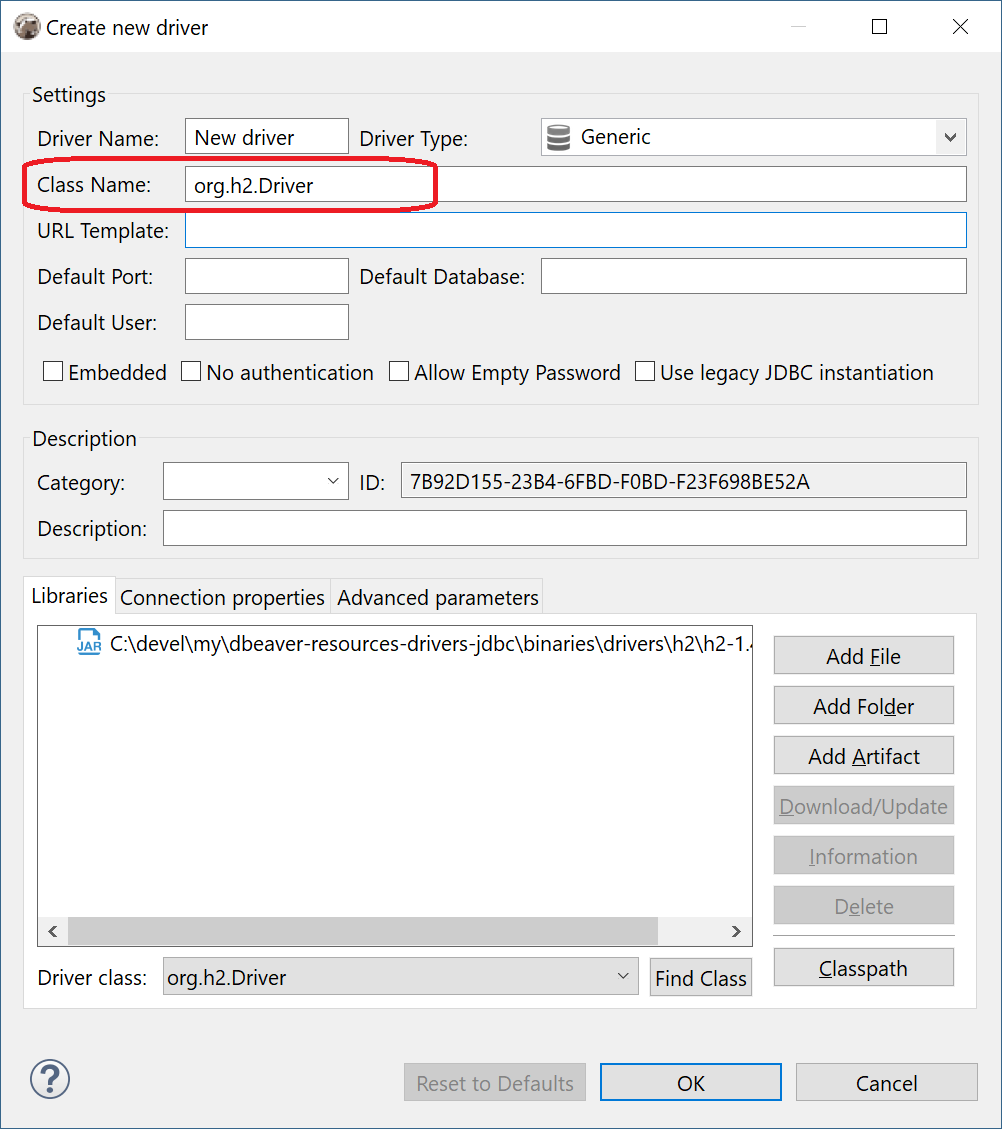Click the application icon in the title bar
Screen dimensions: 1002x1129
(x=26, y=26)
